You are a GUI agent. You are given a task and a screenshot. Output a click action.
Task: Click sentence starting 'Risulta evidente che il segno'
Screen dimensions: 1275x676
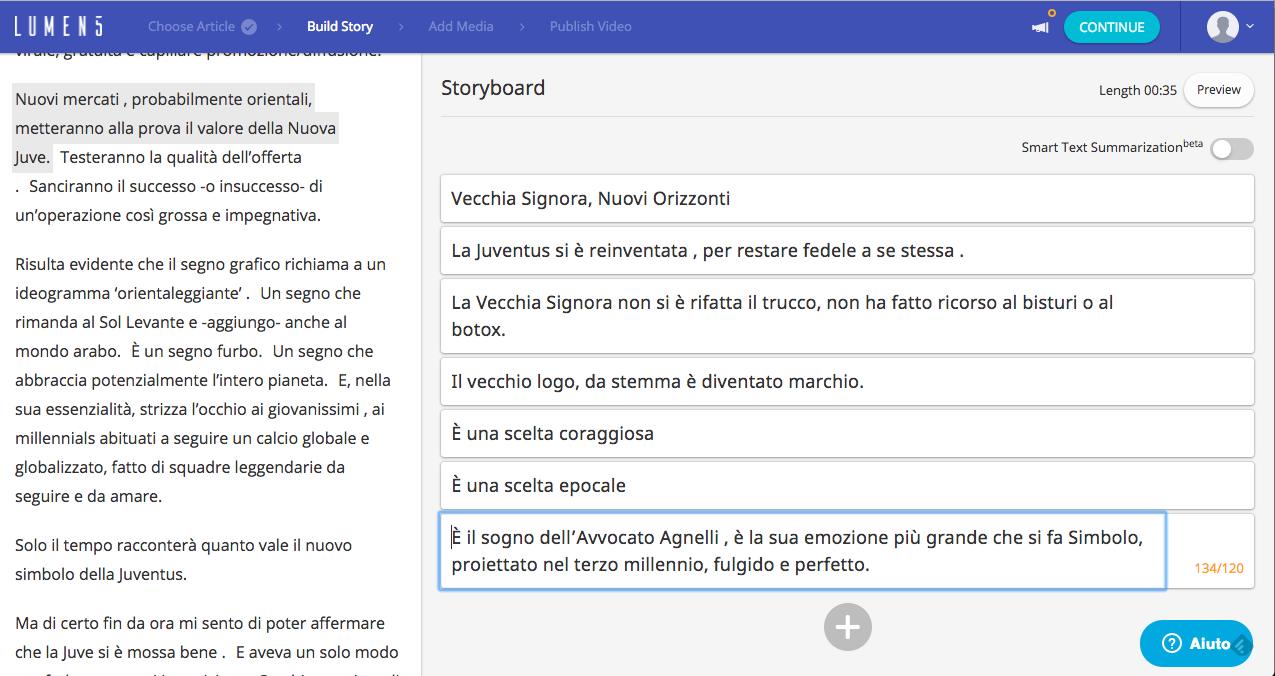[x=200, y=279]
